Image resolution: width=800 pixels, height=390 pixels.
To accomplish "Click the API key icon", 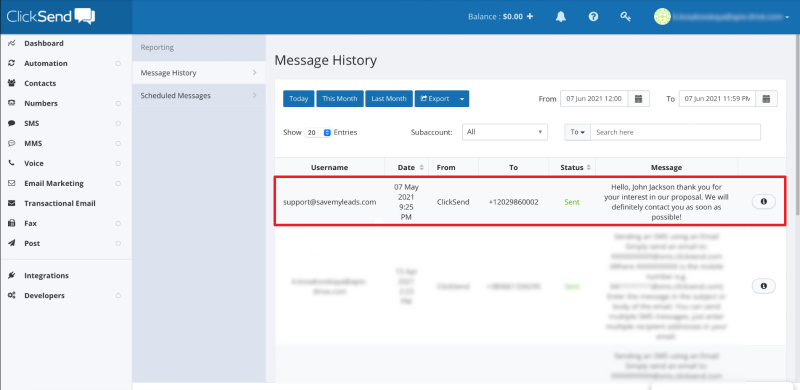I will [626, 16].
